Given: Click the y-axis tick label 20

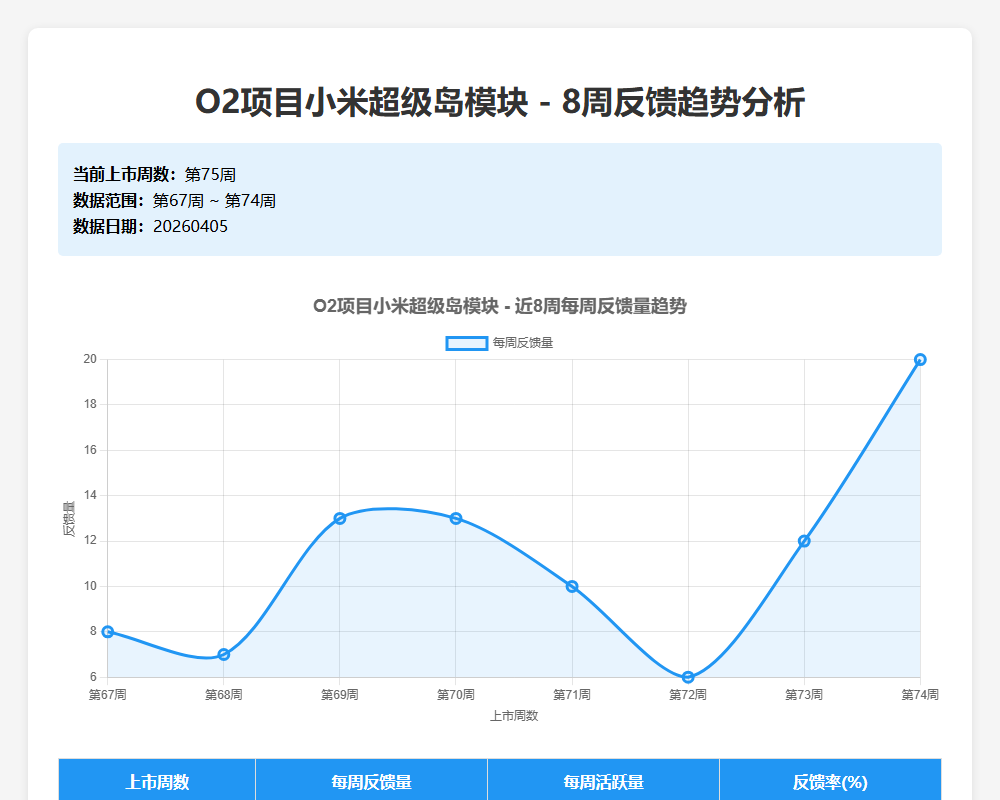Looking at the screenshot, I should point(90,359).
